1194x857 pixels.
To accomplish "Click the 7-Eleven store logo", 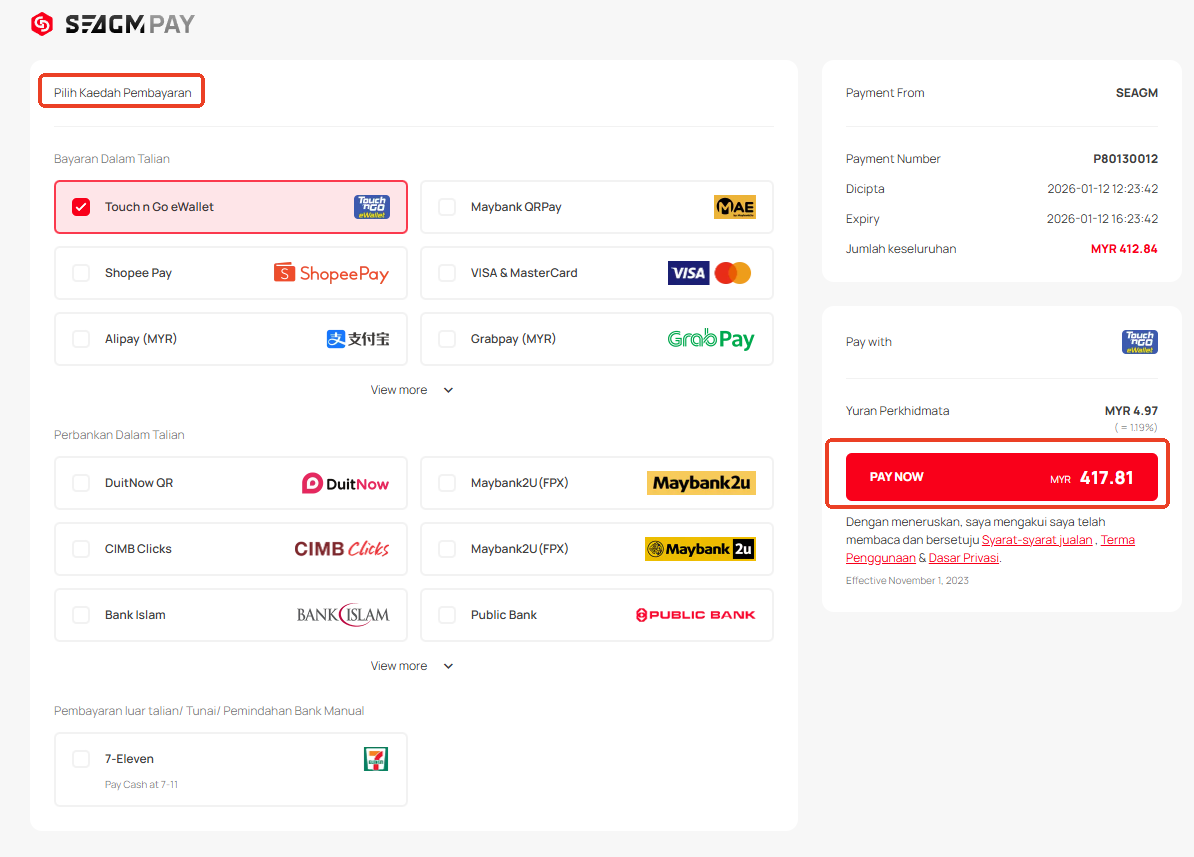I will (375, 759).
